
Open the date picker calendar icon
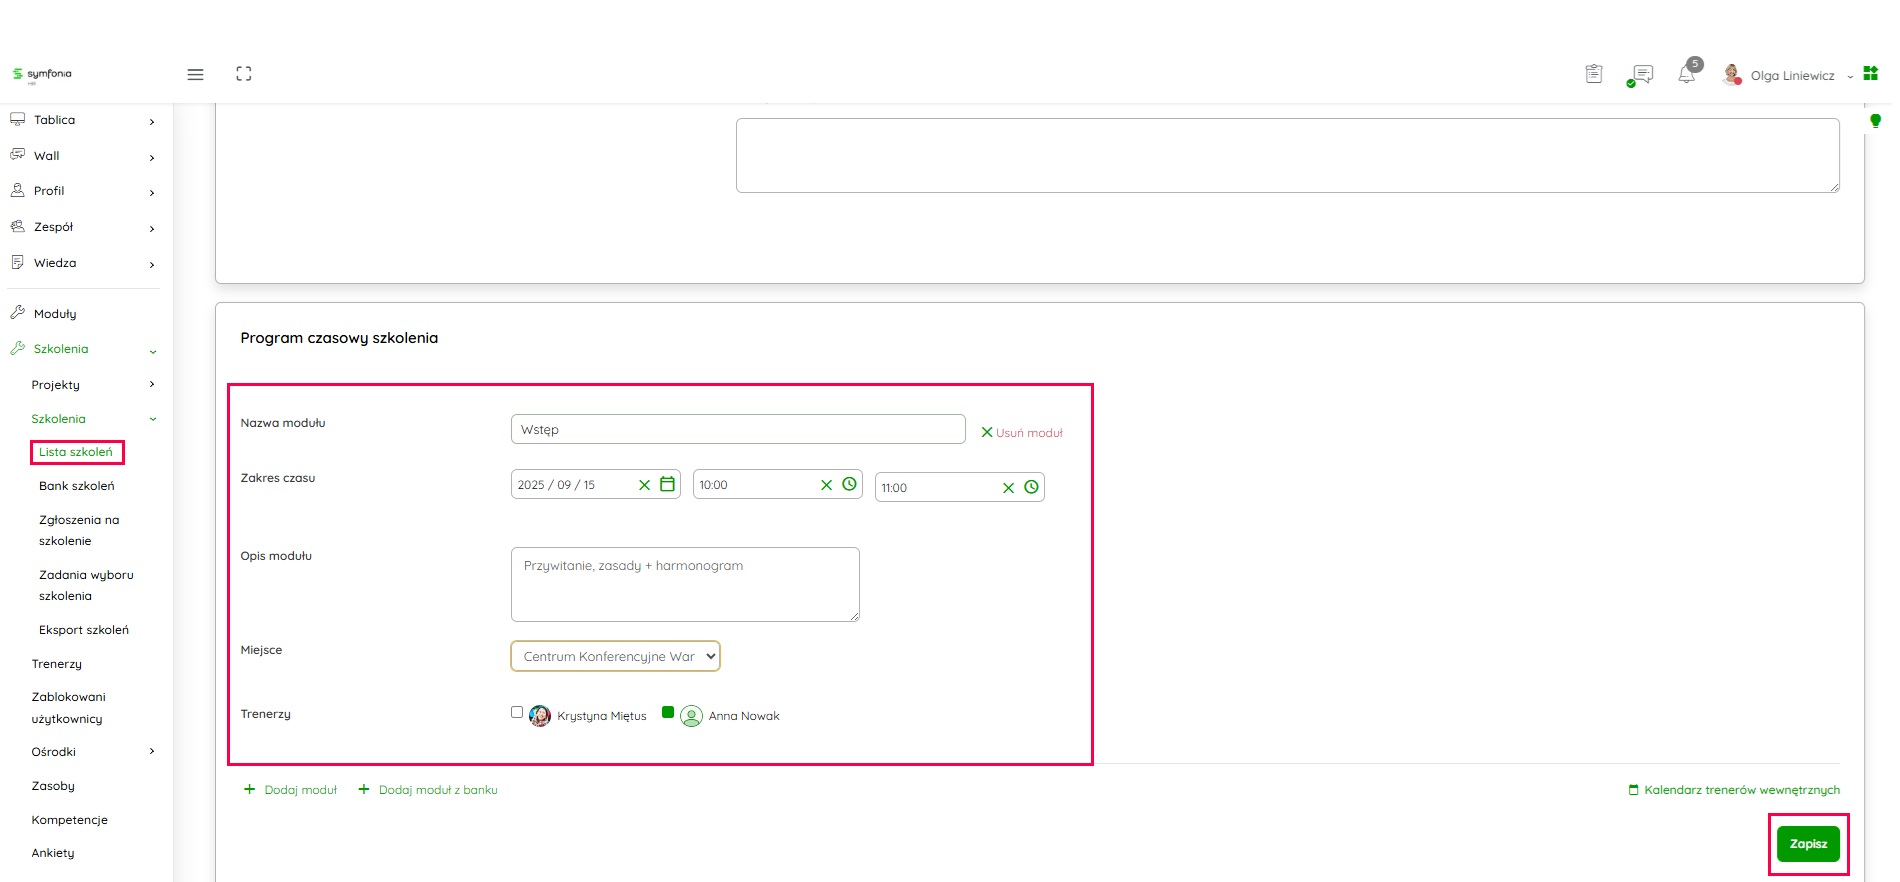coord(668,485)
